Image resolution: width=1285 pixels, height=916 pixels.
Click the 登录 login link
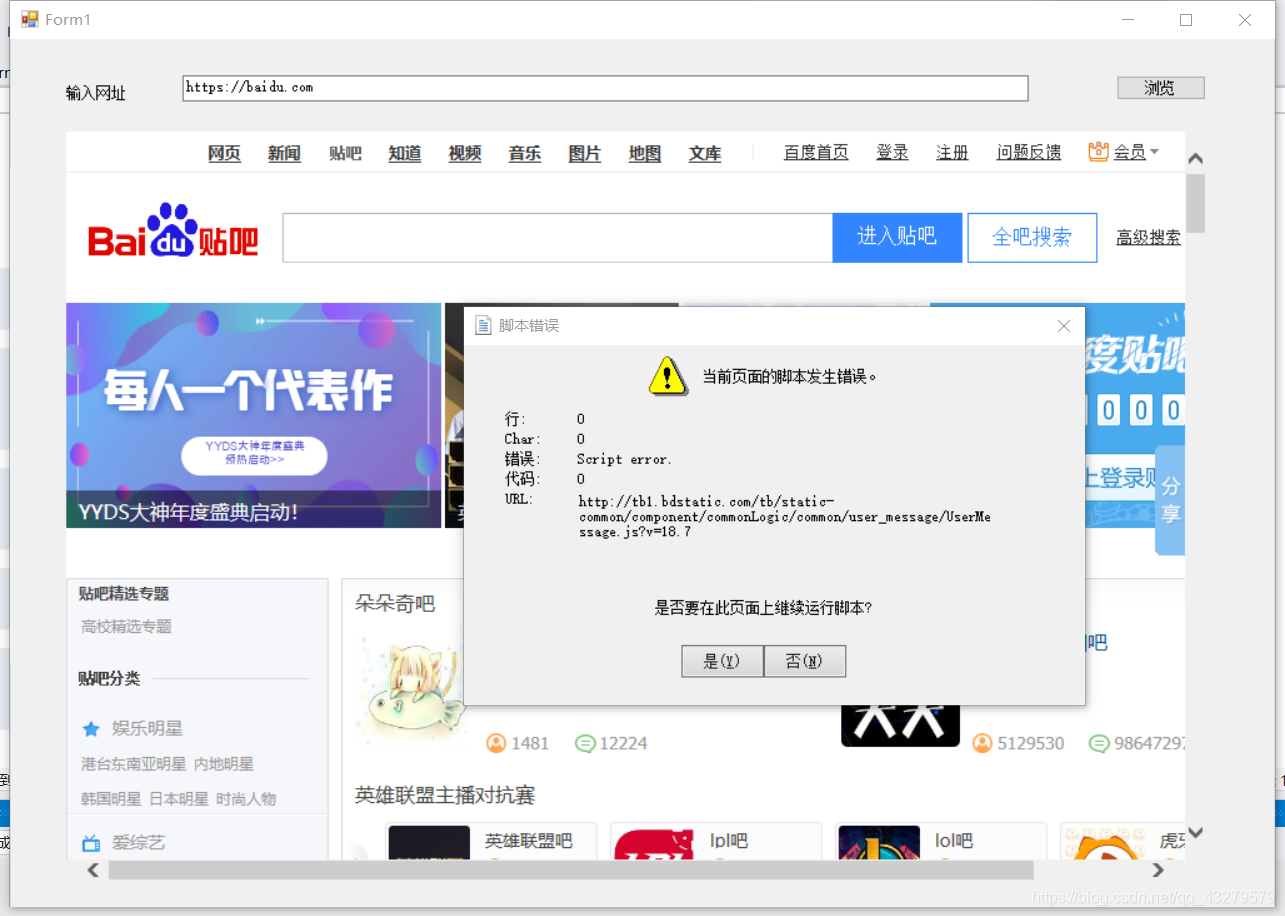892,152
